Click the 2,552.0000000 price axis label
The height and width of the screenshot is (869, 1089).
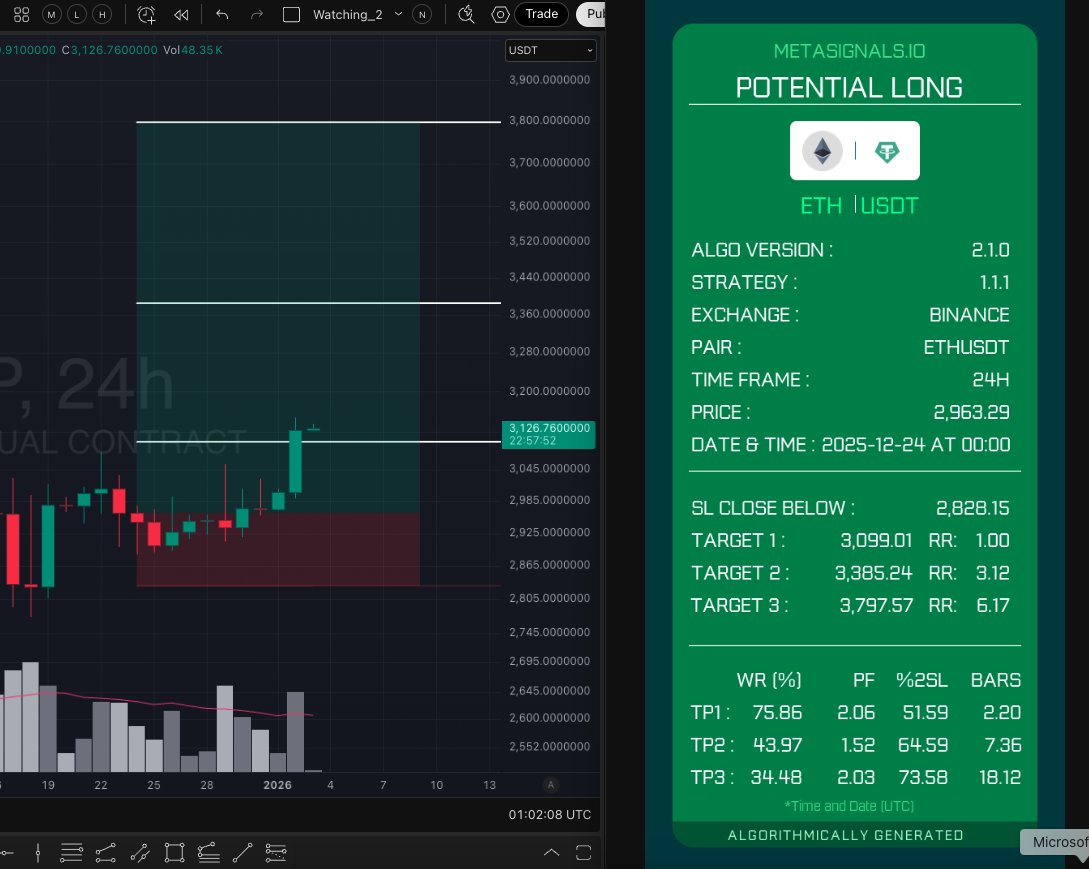549,747
